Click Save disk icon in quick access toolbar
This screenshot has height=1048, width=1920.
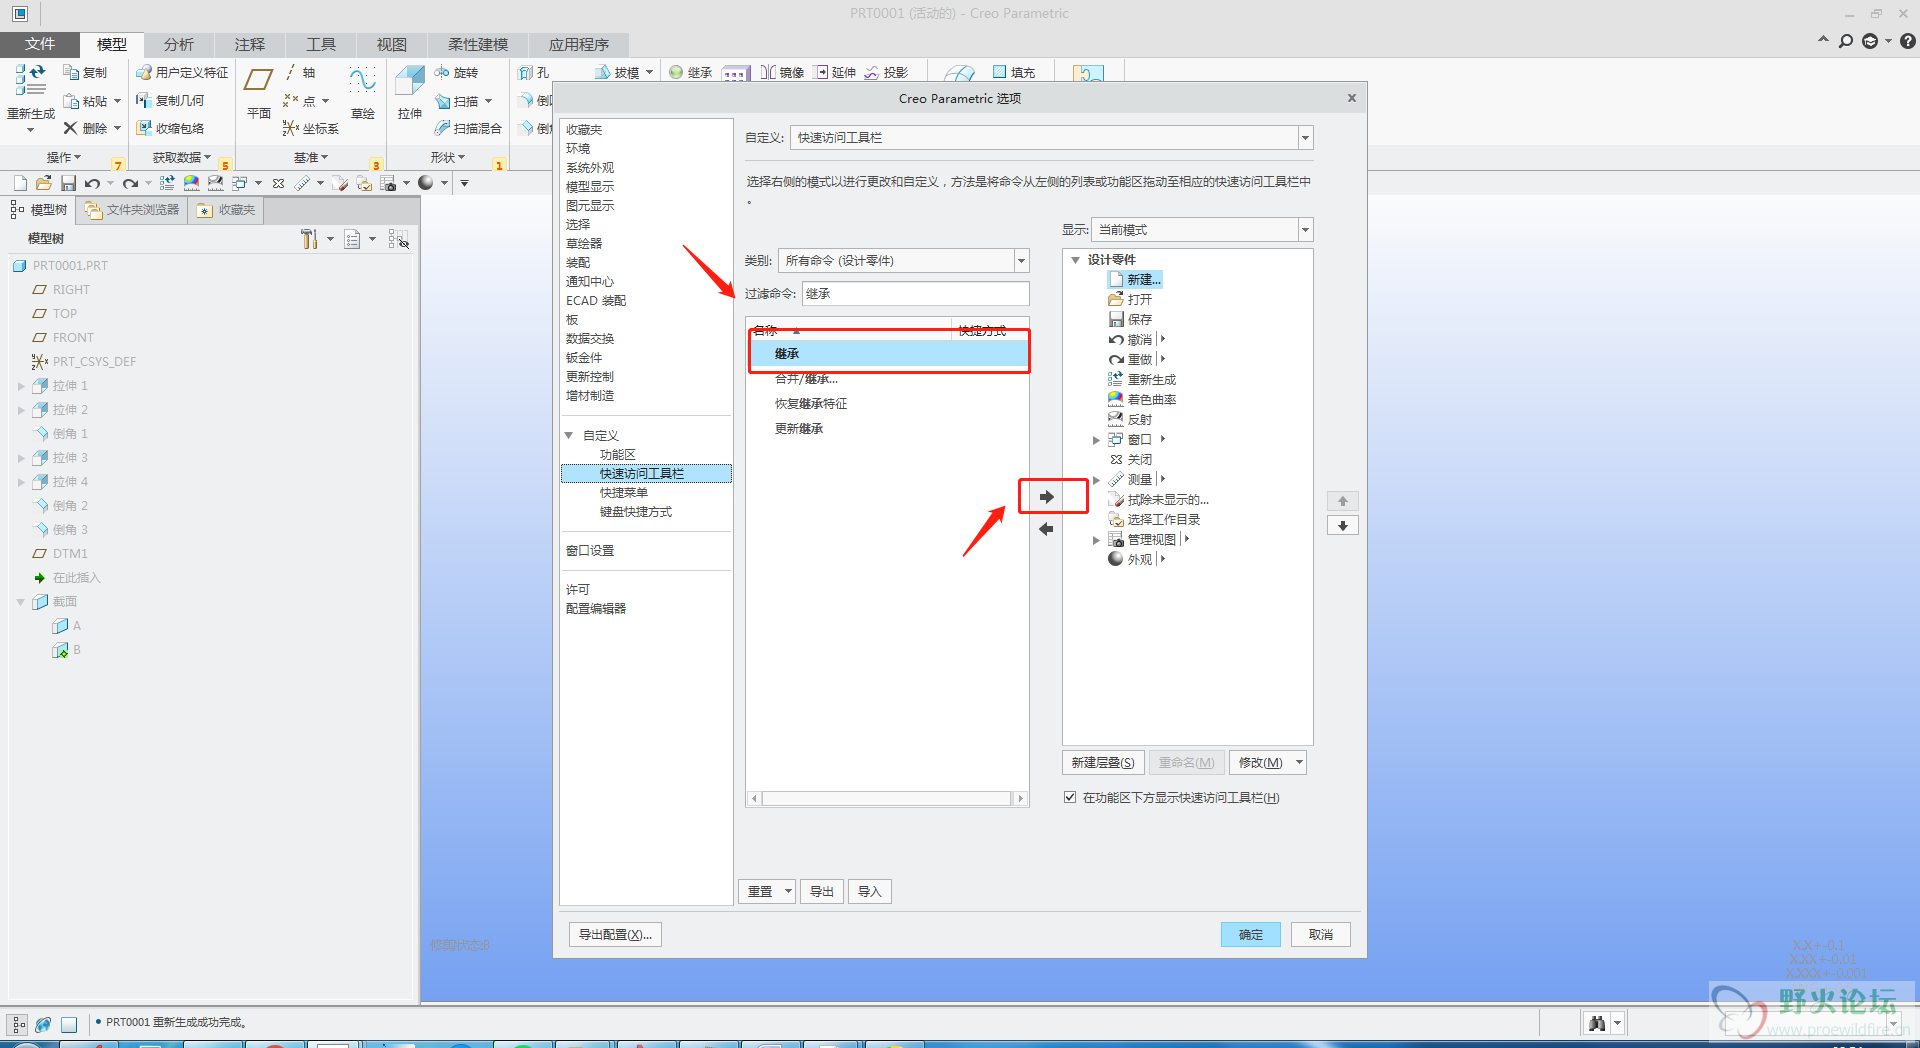click(68, 183)
